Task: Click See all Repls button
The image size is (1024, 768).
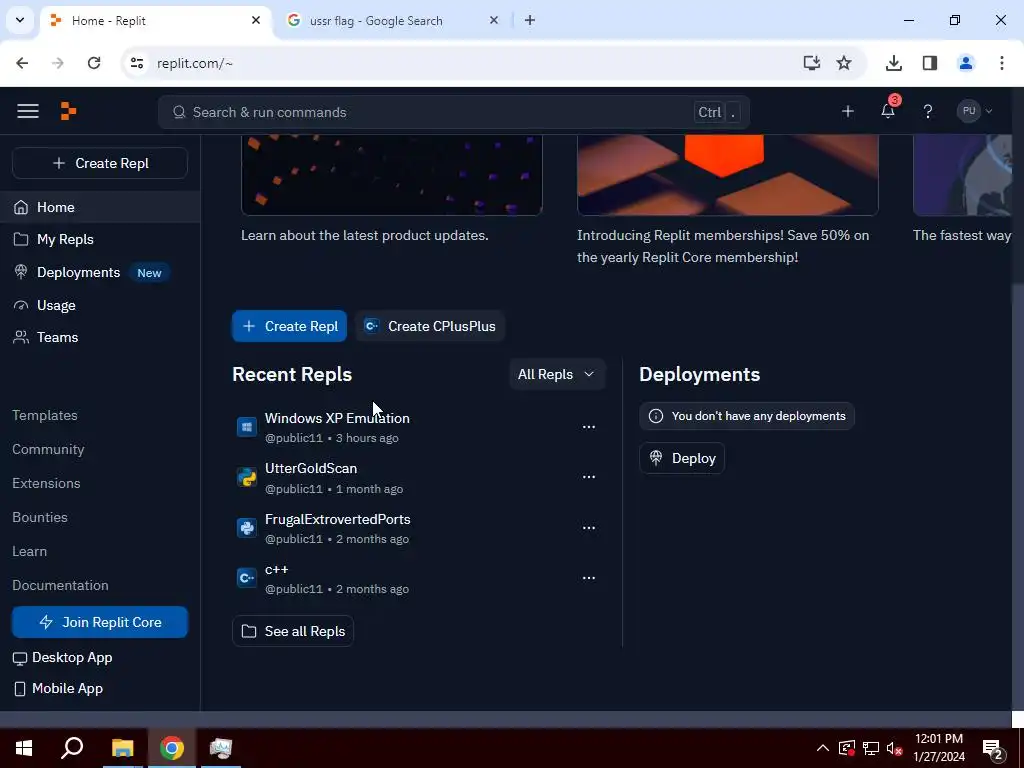Action: 293,632
